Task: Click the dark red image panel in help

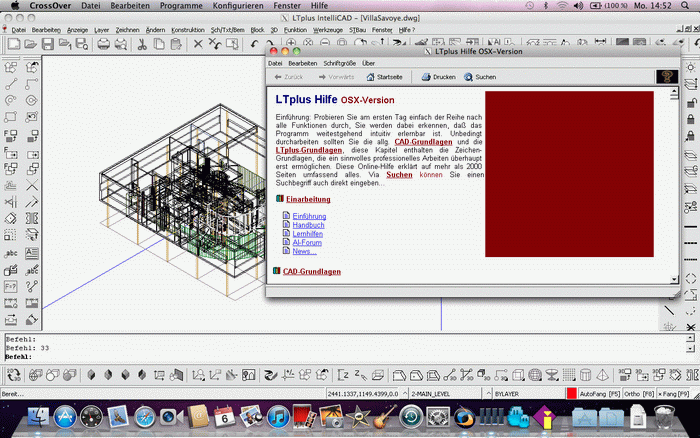Action: point(569,174)
